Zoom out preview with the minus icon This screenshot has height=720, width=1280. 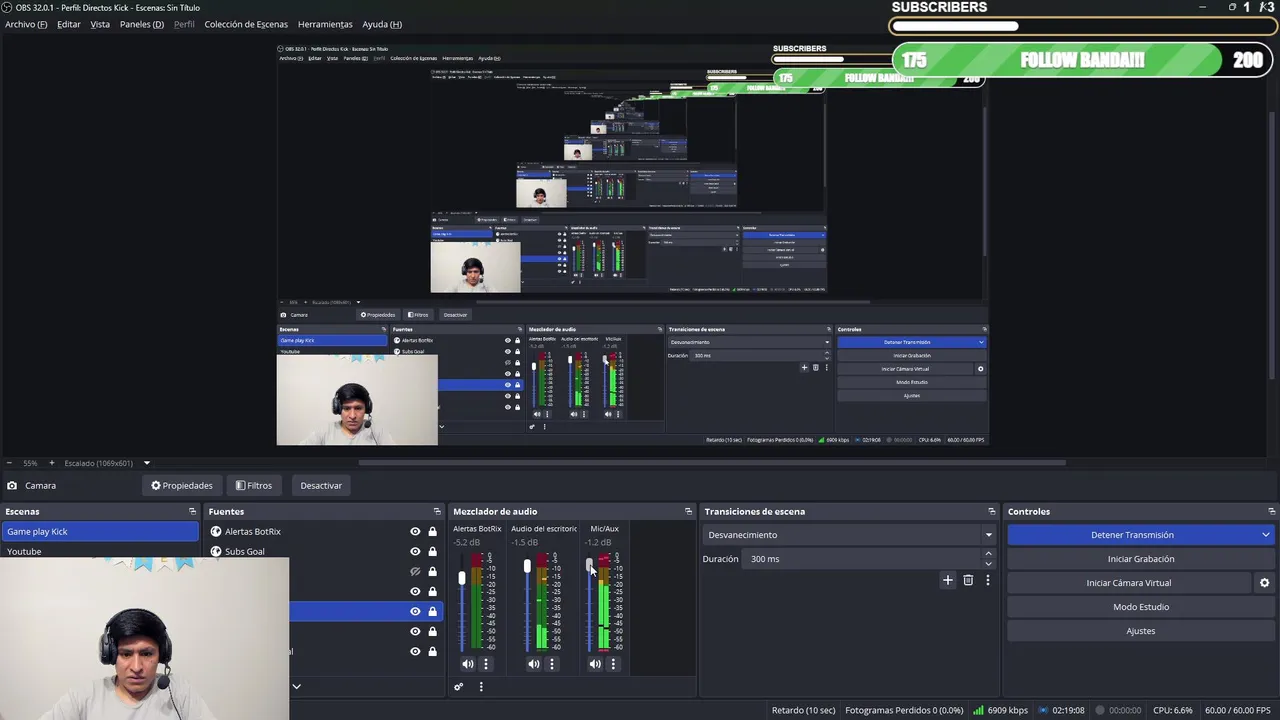tap(10, 463)
